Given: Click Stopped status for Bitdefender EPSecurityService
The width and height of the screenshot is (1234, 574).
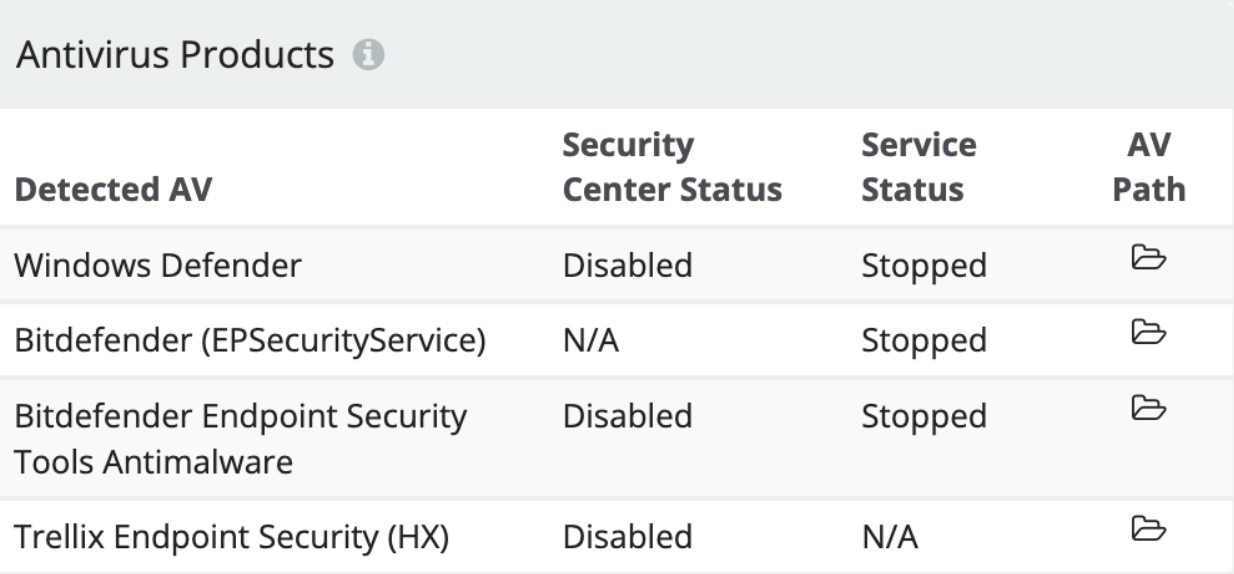Looking at the screenshot, I should tap(923, 341).
